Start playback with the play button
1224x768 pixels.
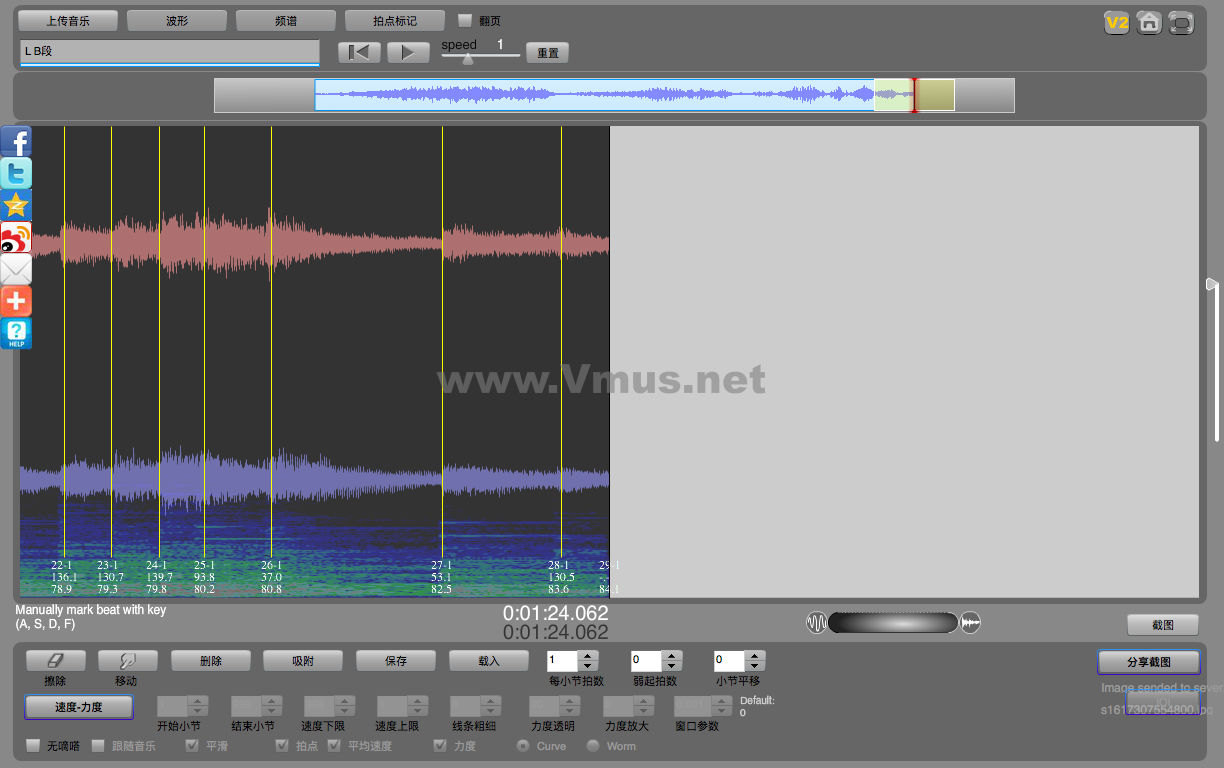408,53
